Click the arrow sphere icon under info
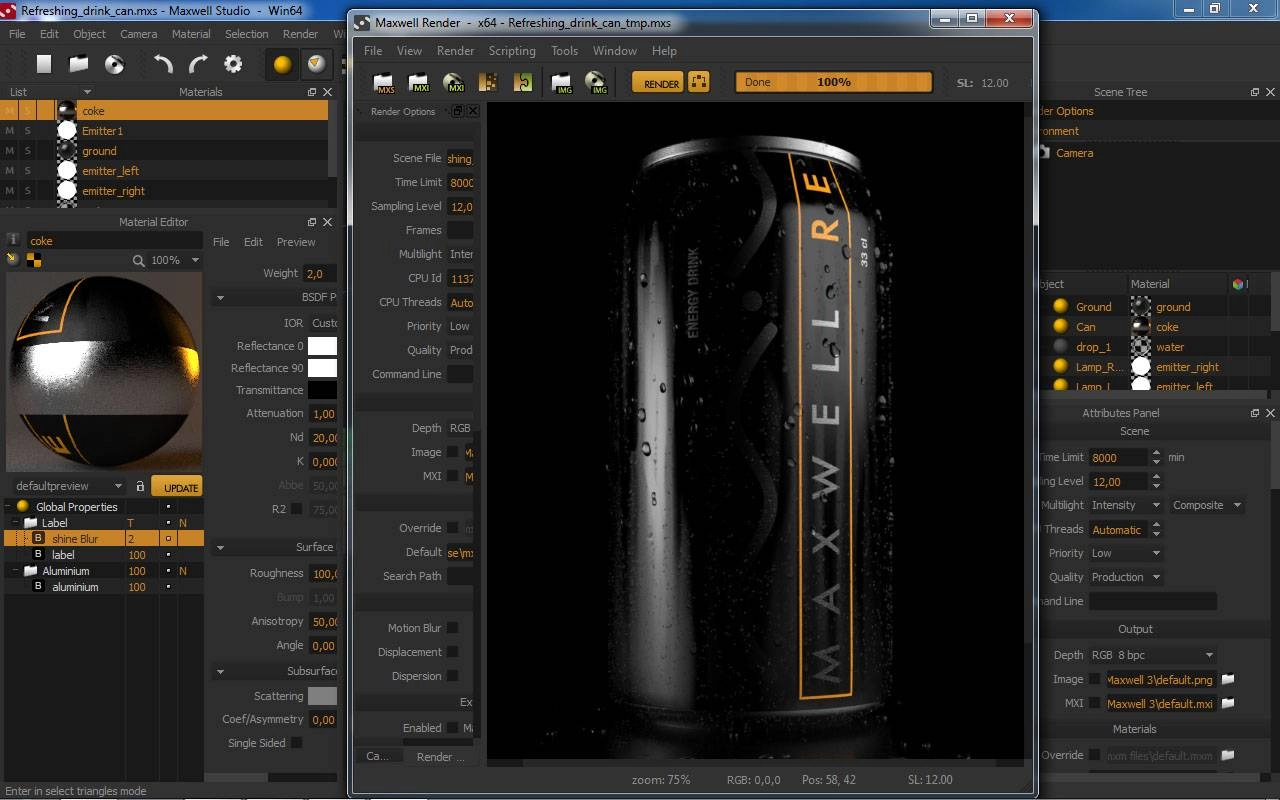This screenshot has width=1280, height=800. pos(13,259)
